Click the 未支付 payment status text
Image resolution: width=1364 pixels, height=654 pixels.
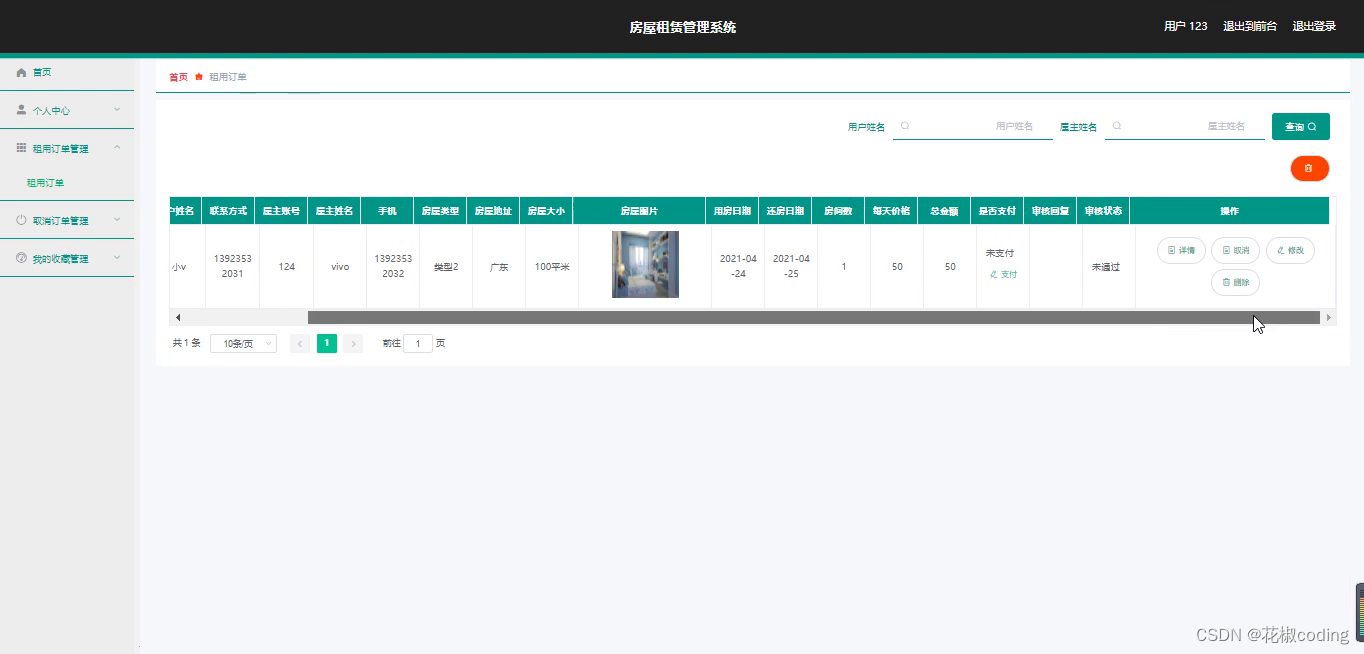pyautogui.click(x=1000, y=253)
